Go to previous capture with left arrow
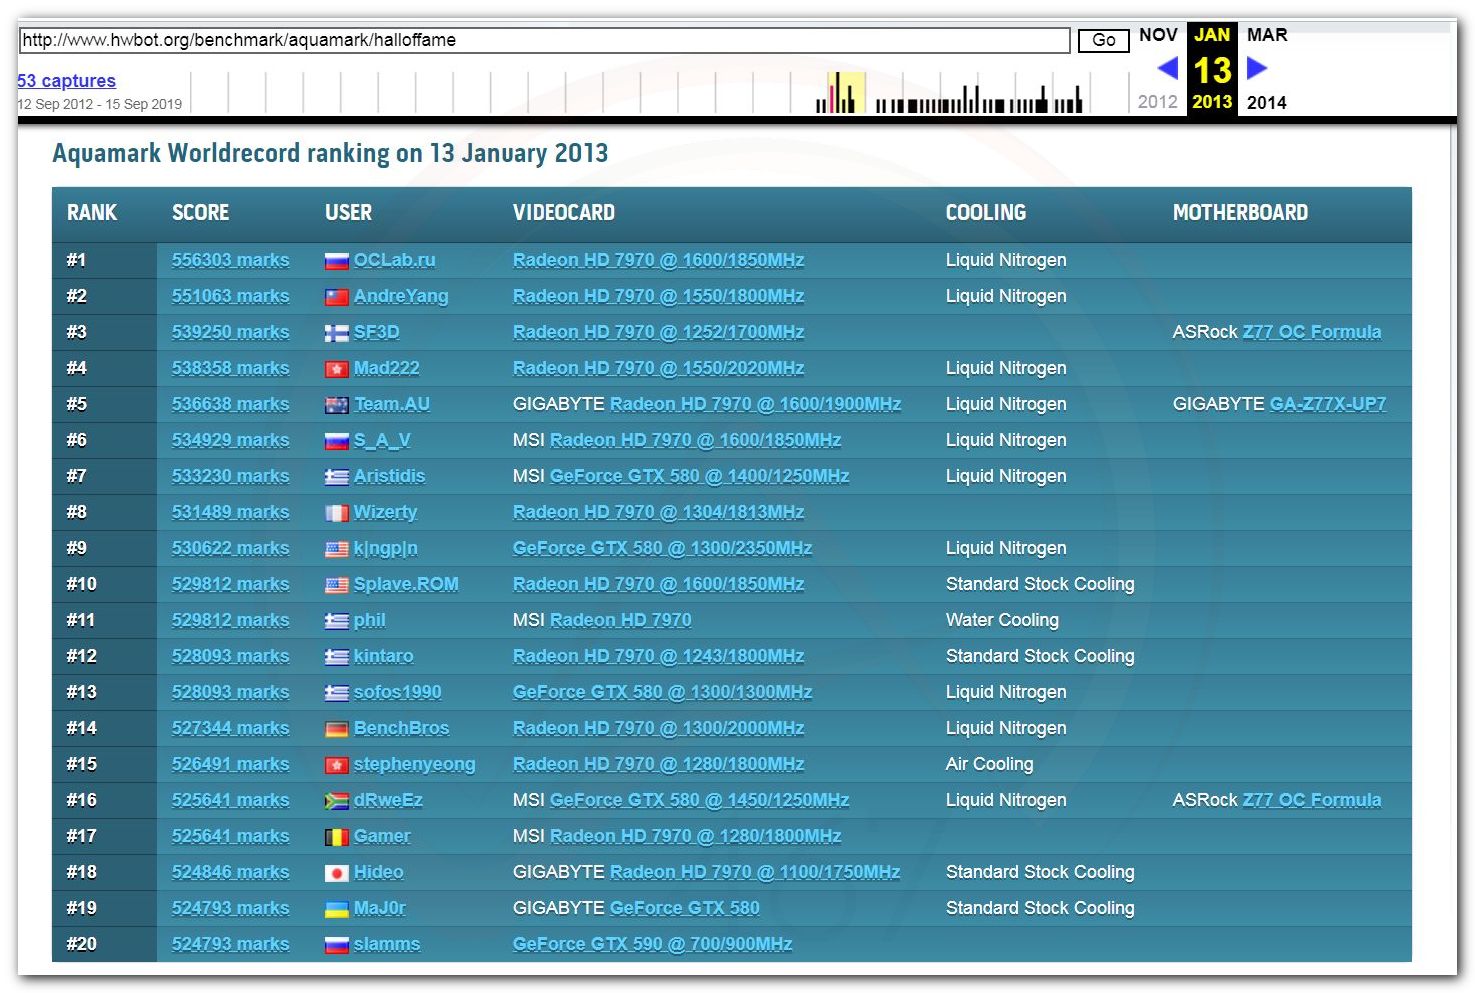 pyautogui.click(x=1167, y=68)
